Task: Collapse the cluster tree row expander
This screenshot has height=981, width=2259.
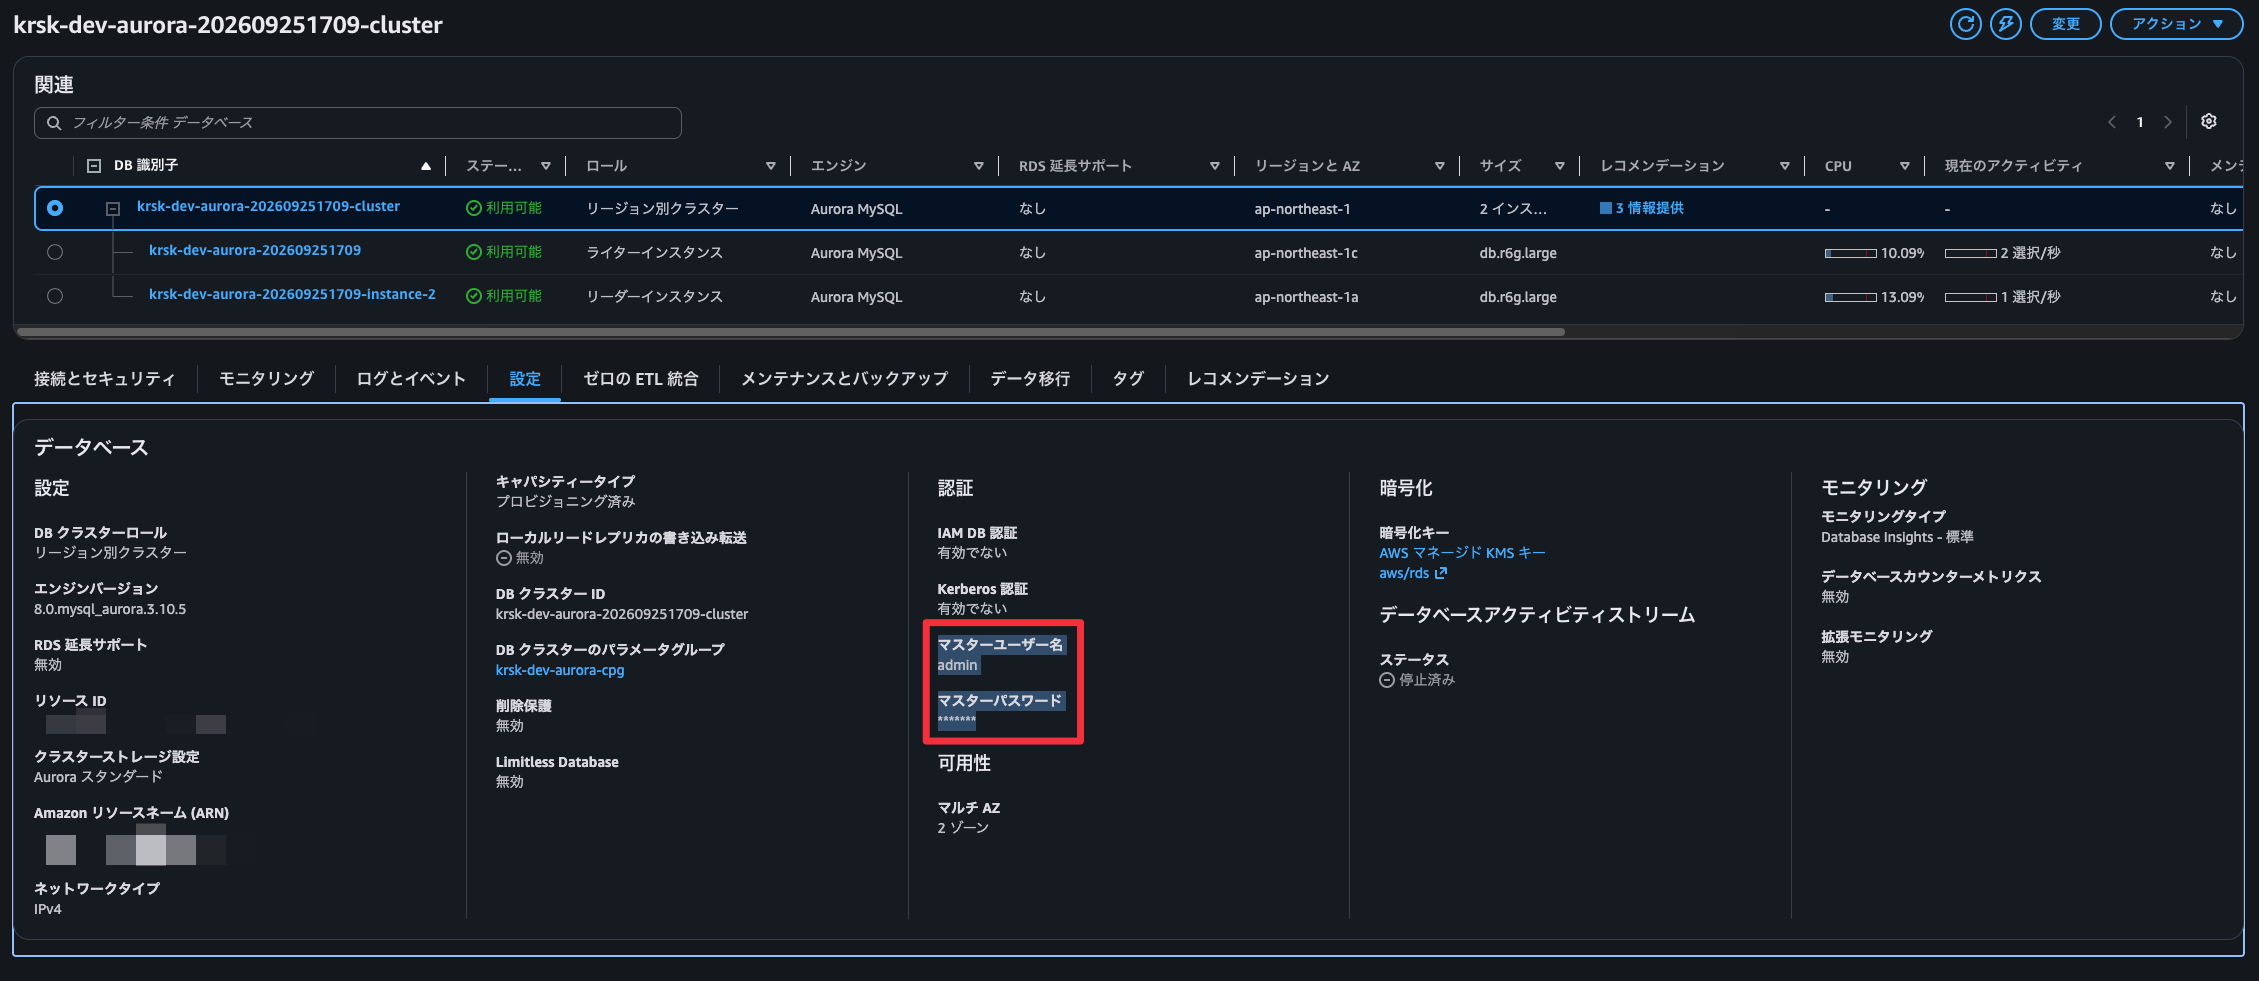Action: point(113,209)
